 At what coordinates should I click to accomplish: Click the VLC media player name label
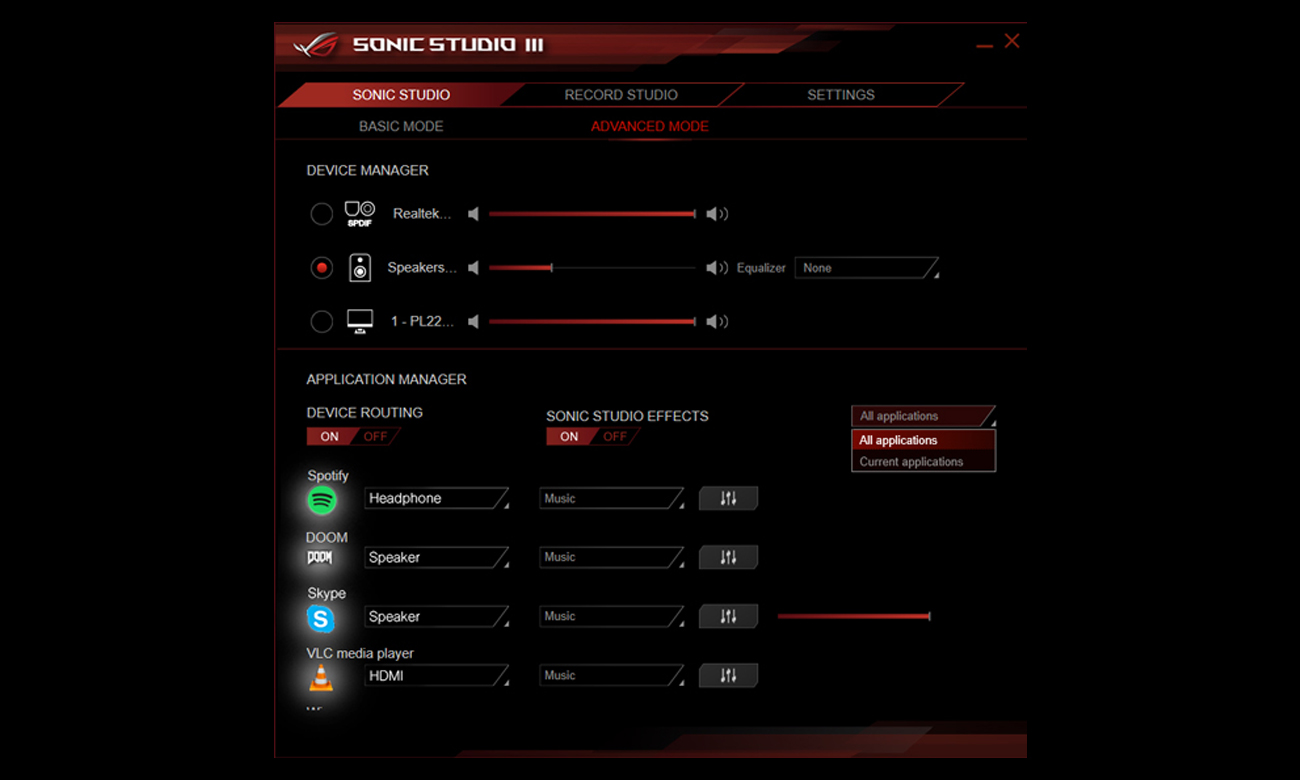coord(360,653)
